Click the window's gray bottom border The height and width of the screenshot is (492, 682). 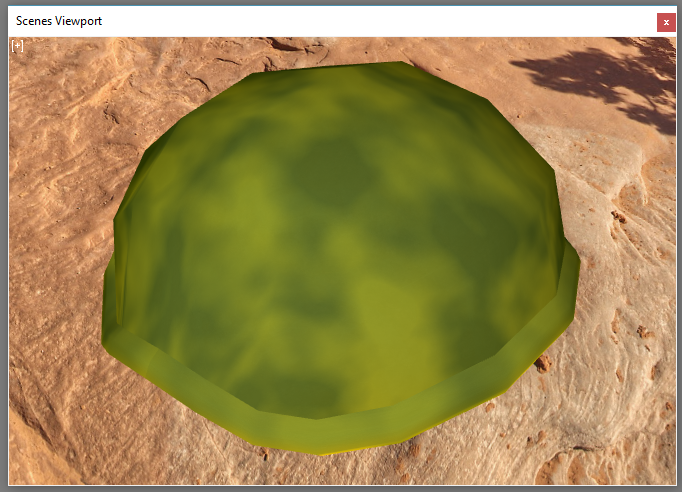click(340, 488)
